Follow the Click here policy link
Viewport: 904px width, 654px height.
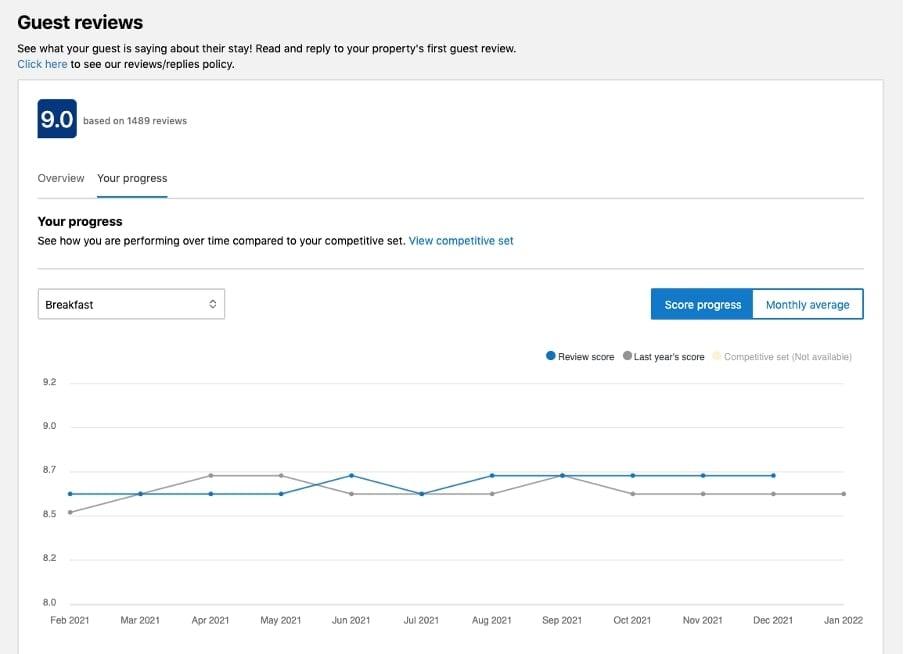click(42, 64)
